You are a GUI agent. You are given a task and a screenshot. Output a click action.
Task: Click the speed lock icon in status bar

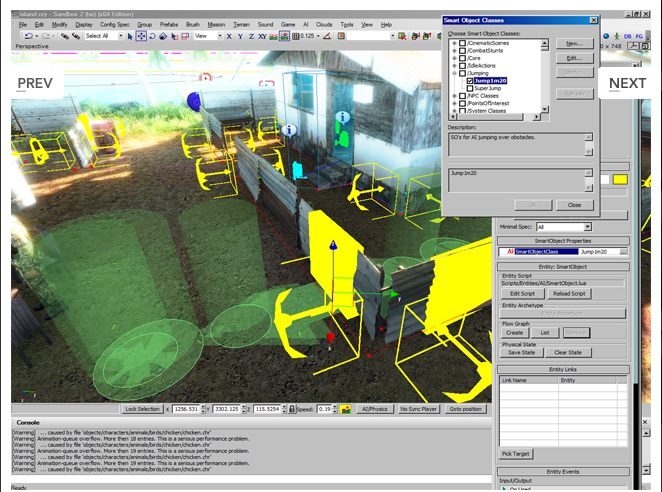(x=291, y=409)
